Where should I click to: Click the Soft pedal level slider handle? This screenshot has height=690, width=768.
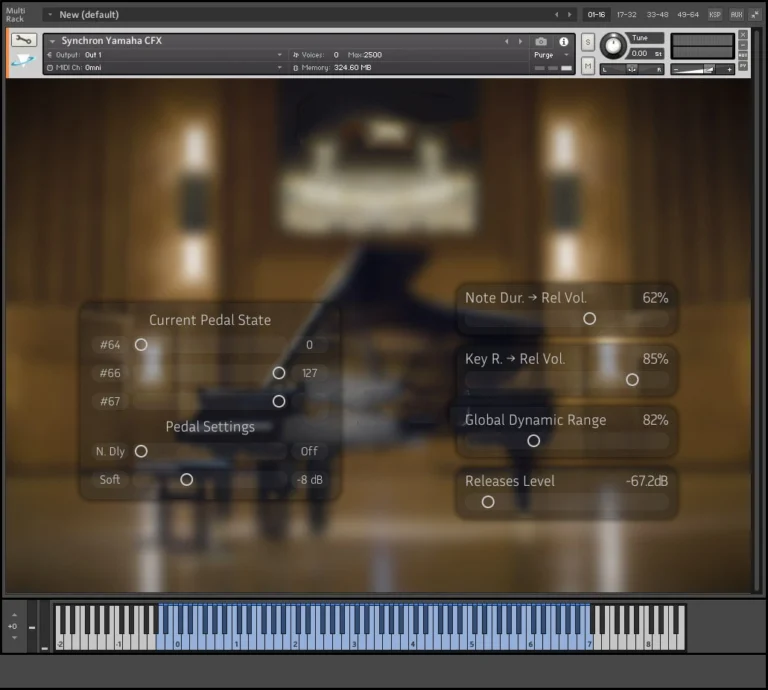(187, 479)
